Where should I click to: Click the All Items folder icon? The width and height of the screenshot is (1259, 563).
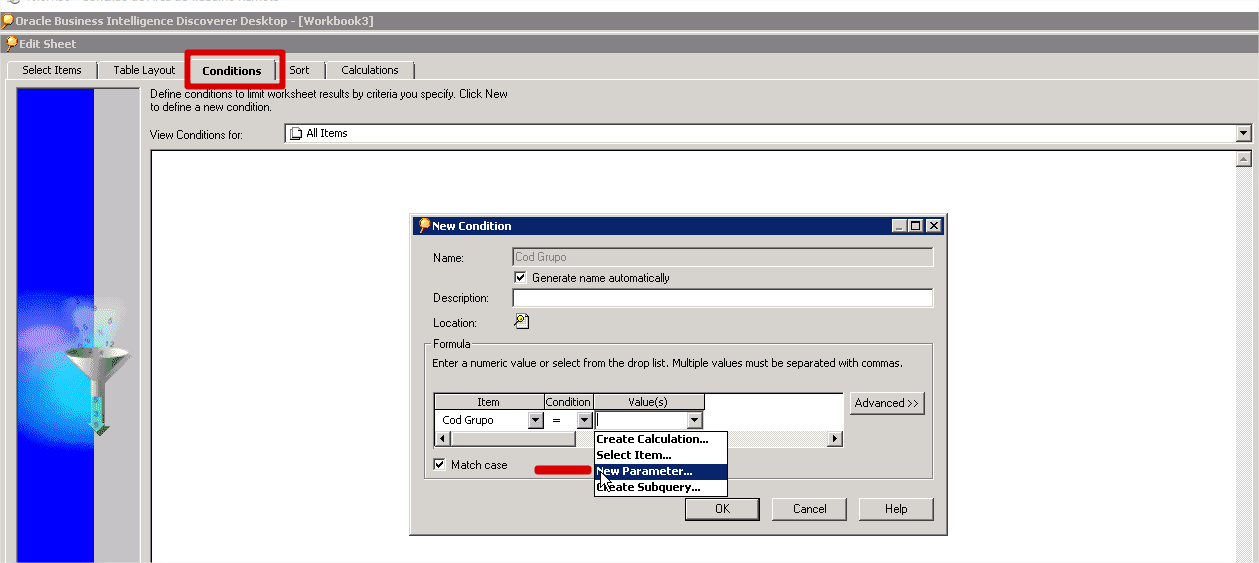tap(296, 133)
